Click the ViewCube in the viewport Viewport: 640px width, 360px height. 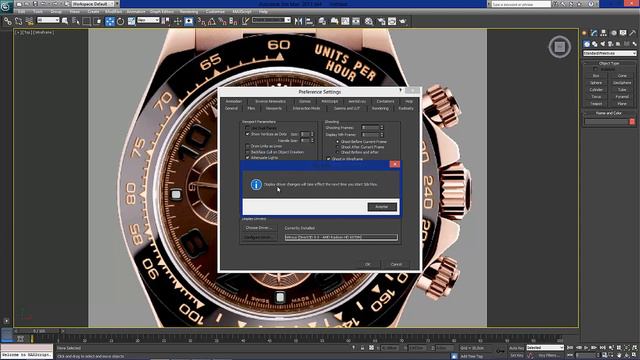coord(560,47)
